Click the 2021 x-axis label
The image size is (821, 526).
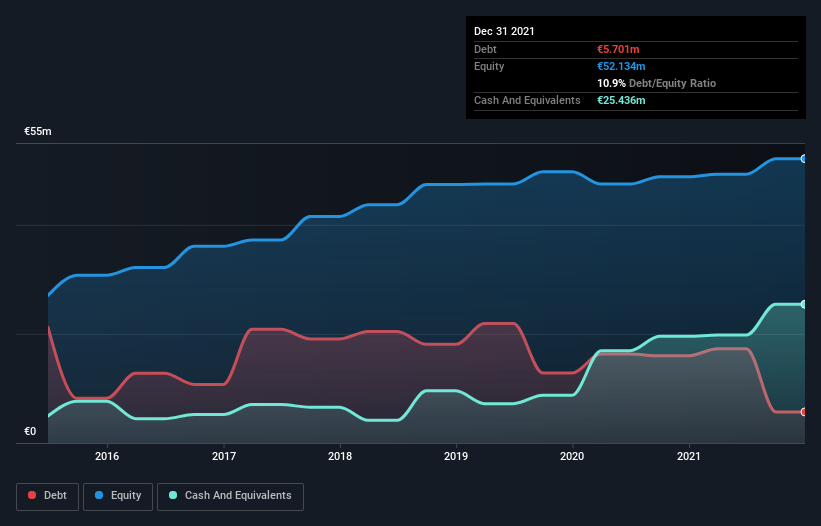point(689,456)
